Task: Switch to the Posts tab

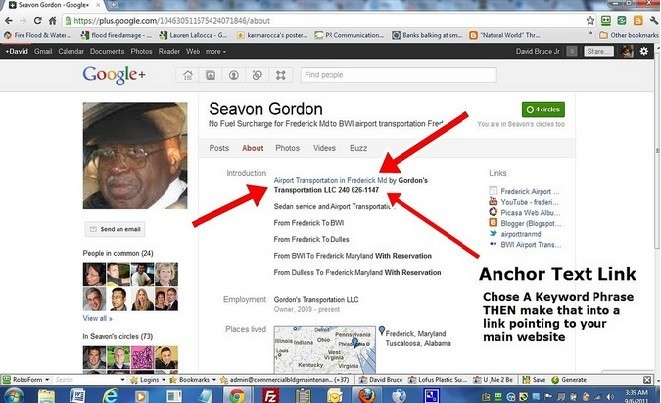Action: (219, 148)
